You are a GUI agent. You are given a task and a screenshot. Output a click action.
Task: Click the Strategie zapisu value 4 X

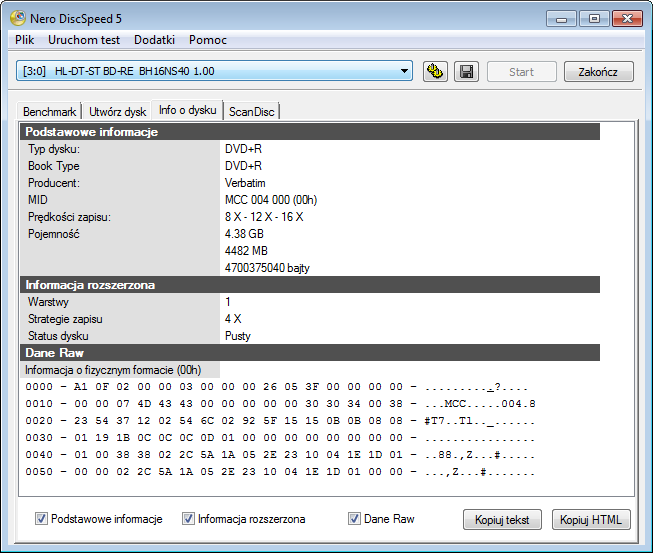(233, 319)
